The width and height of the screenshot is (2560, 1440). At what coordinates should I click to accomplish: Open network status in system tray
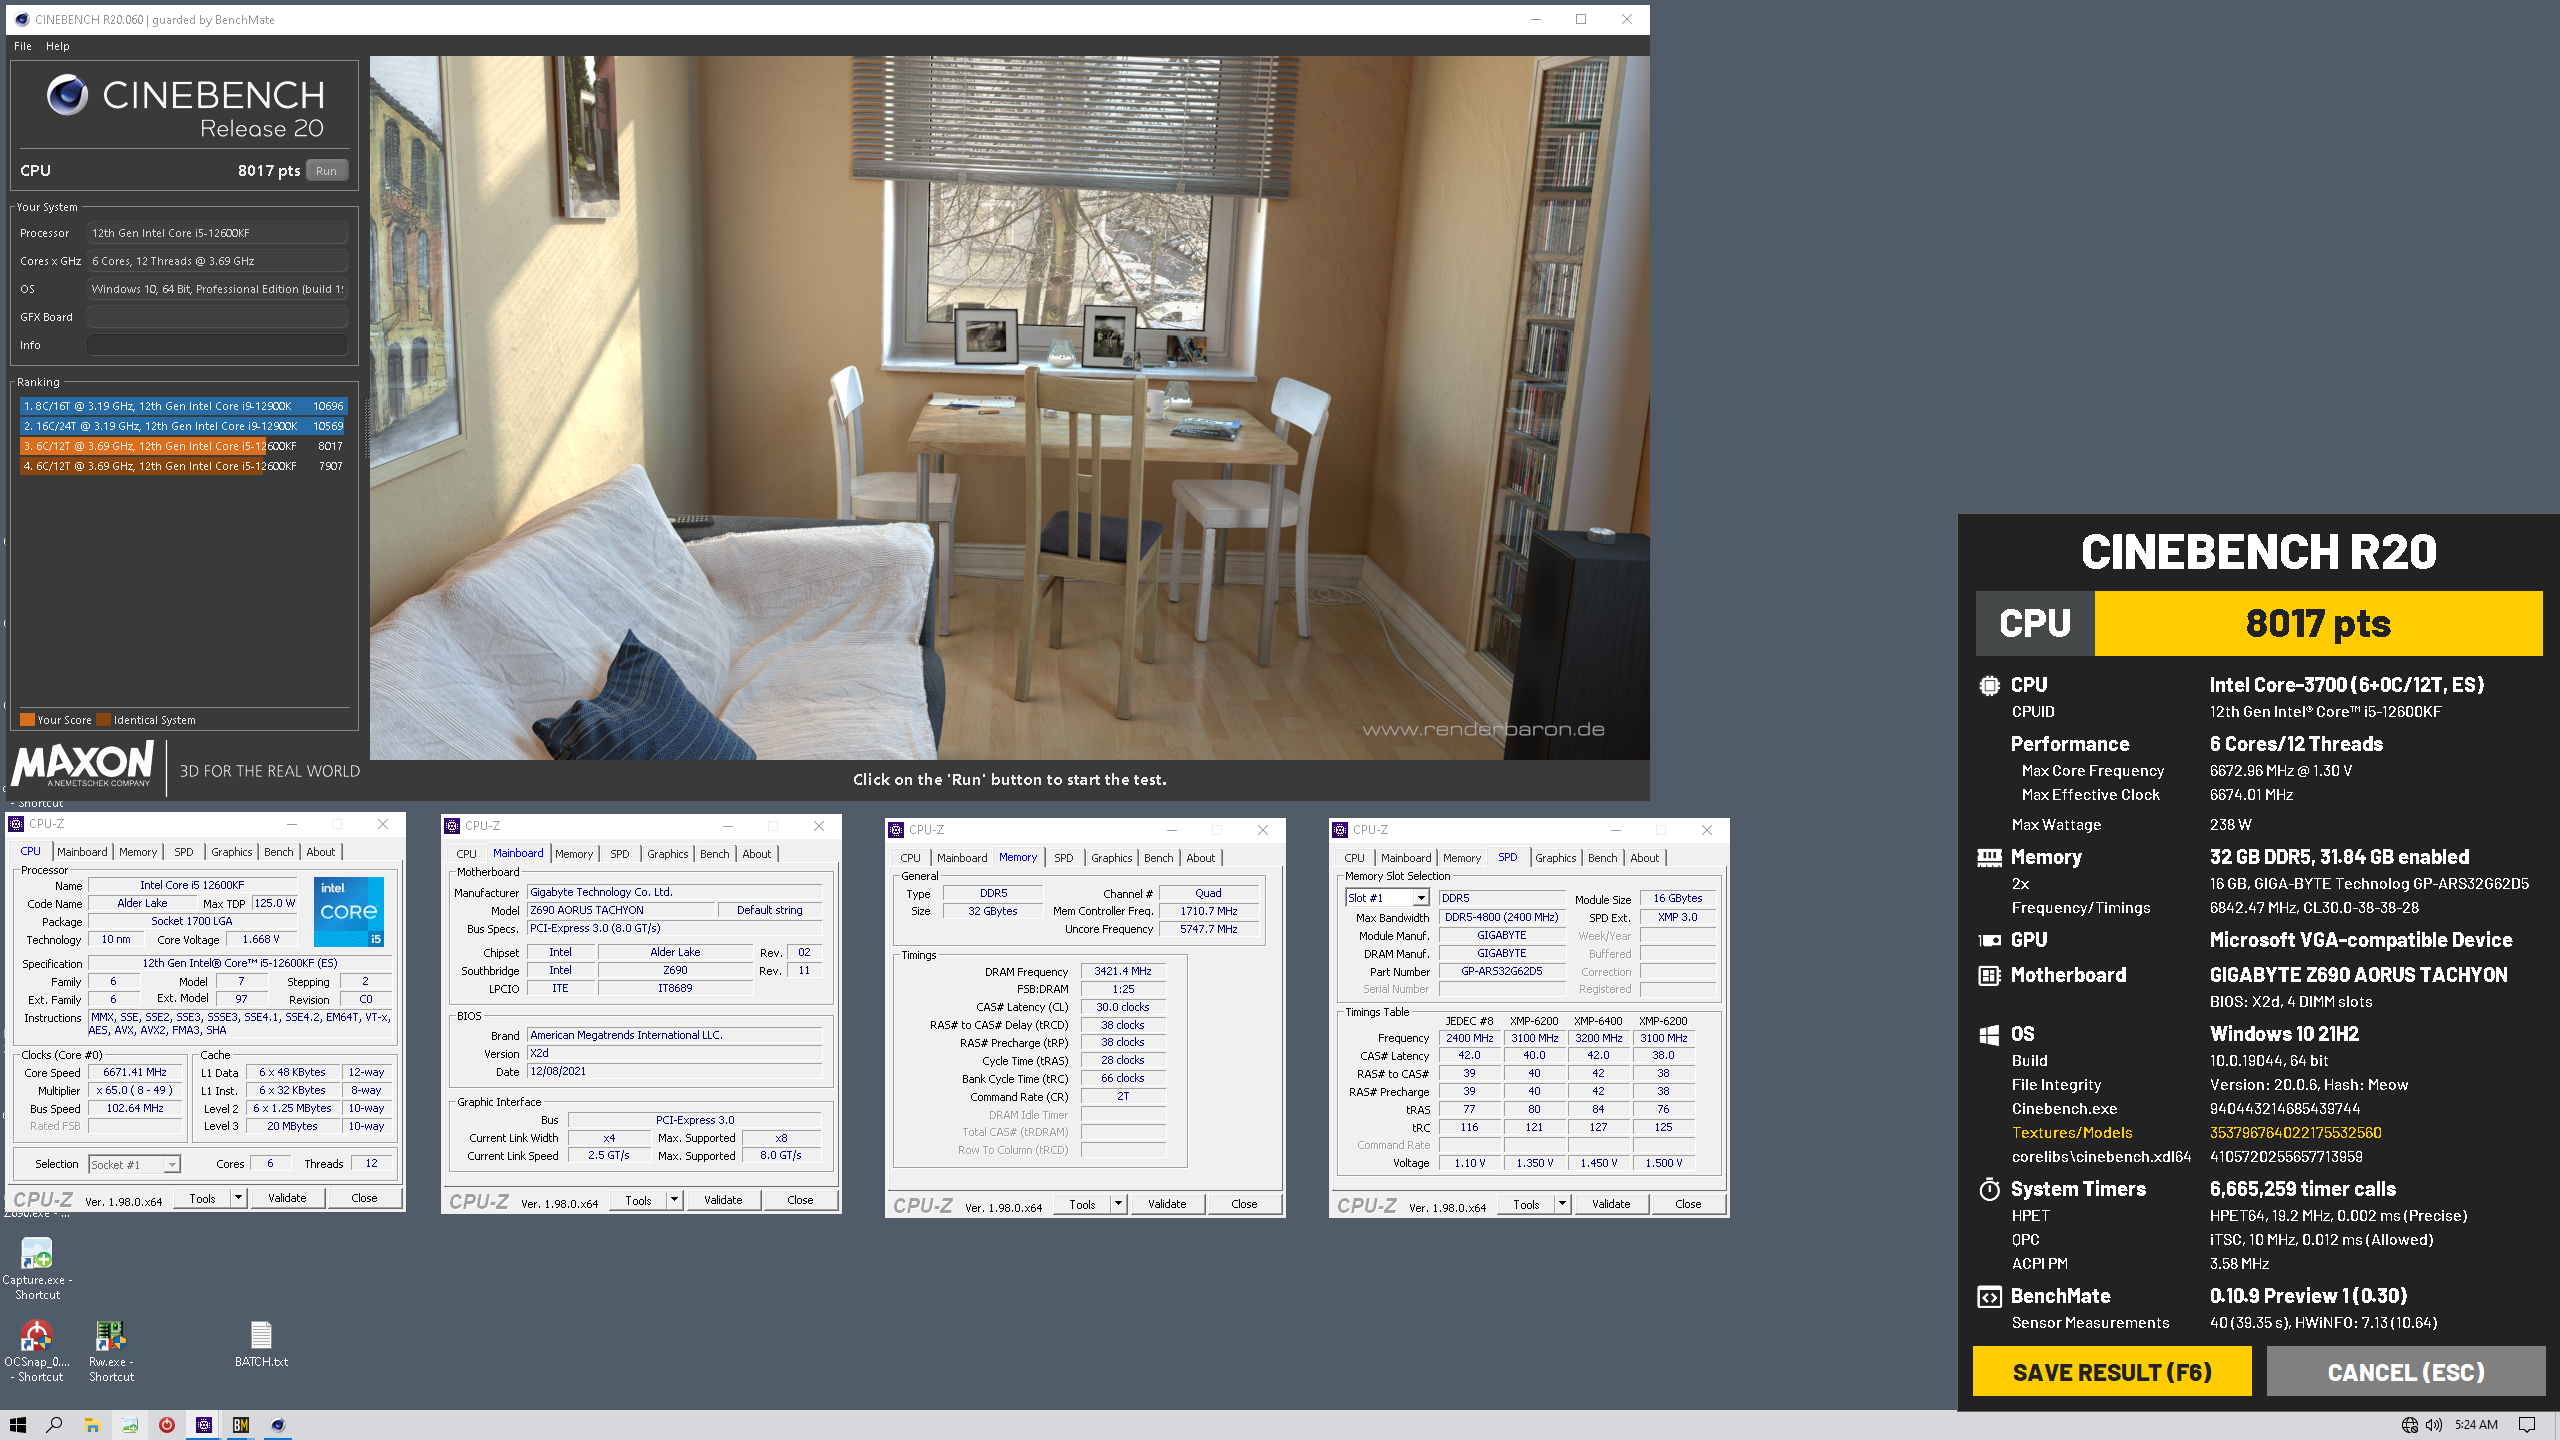(x=2410, y=1425)
